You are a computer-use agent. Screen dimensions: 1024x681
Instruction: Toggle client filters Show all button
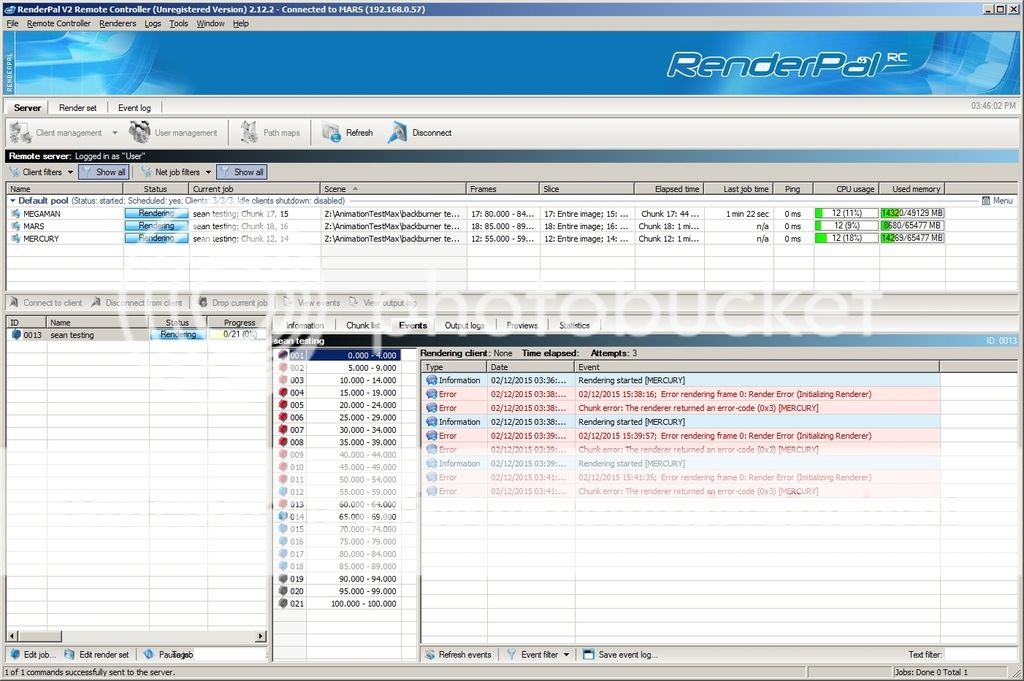tap(103, 172)
